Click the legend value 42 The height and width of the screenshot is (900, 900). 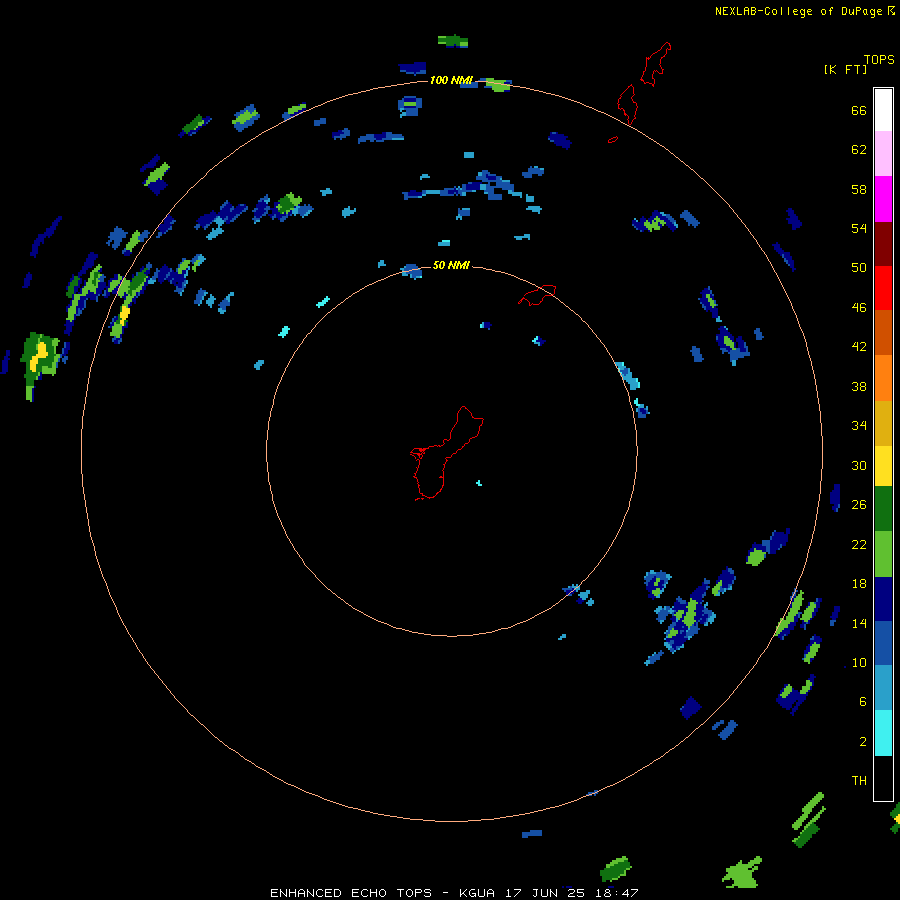(x=859, y=347)
